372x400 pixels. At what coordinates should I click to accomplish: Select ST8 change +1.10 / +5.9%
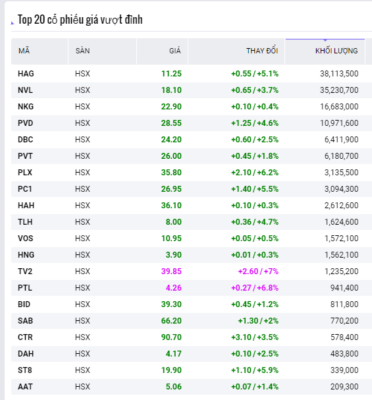[x=255, y=370]
